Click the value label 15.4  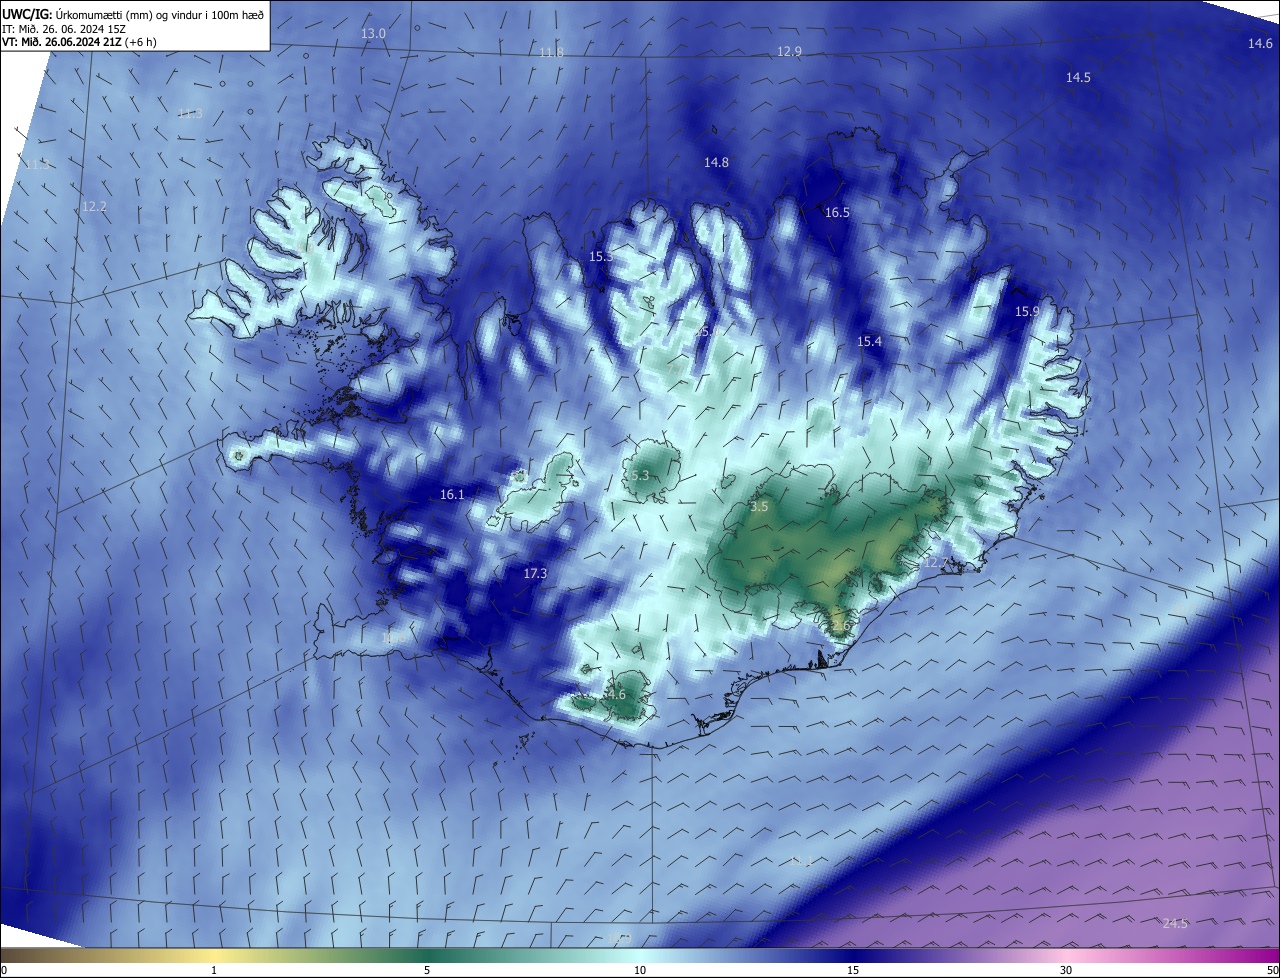click(x=870, y=341)
